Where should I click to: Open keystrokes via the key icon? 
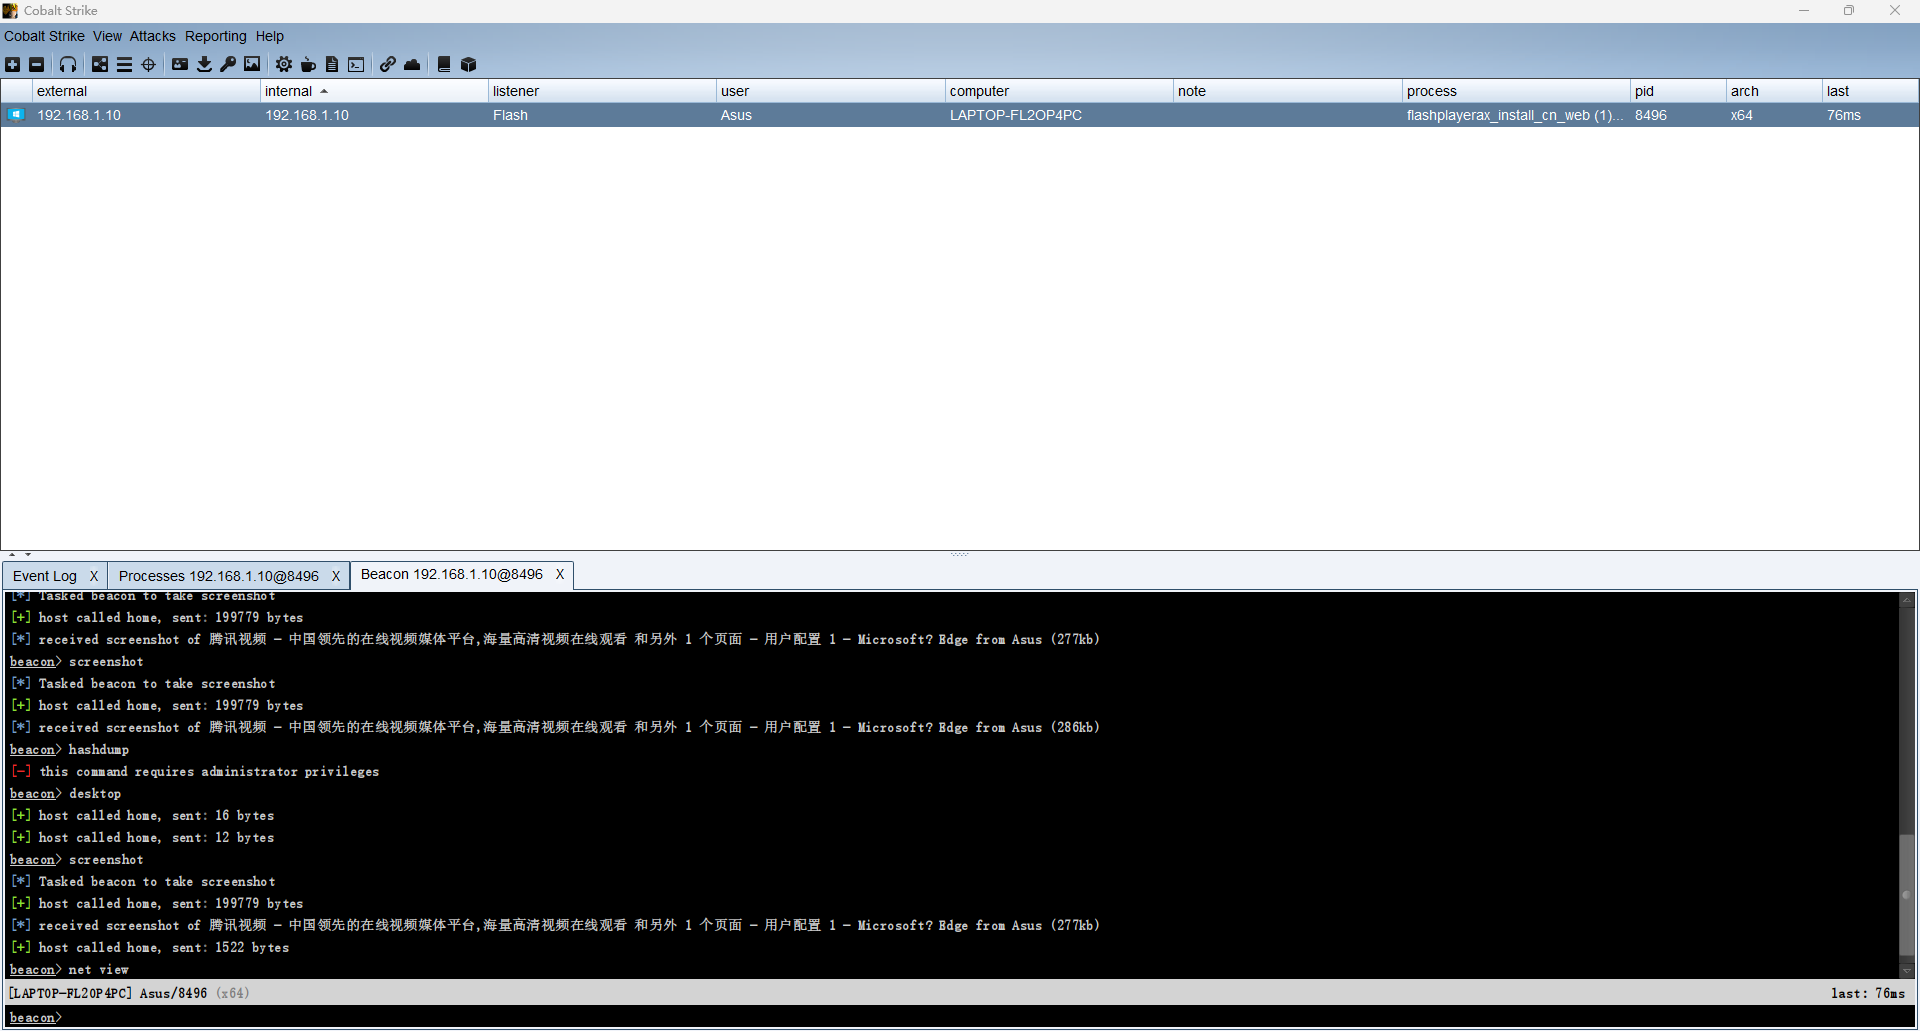pyautogui.click(x=228, y=65)
